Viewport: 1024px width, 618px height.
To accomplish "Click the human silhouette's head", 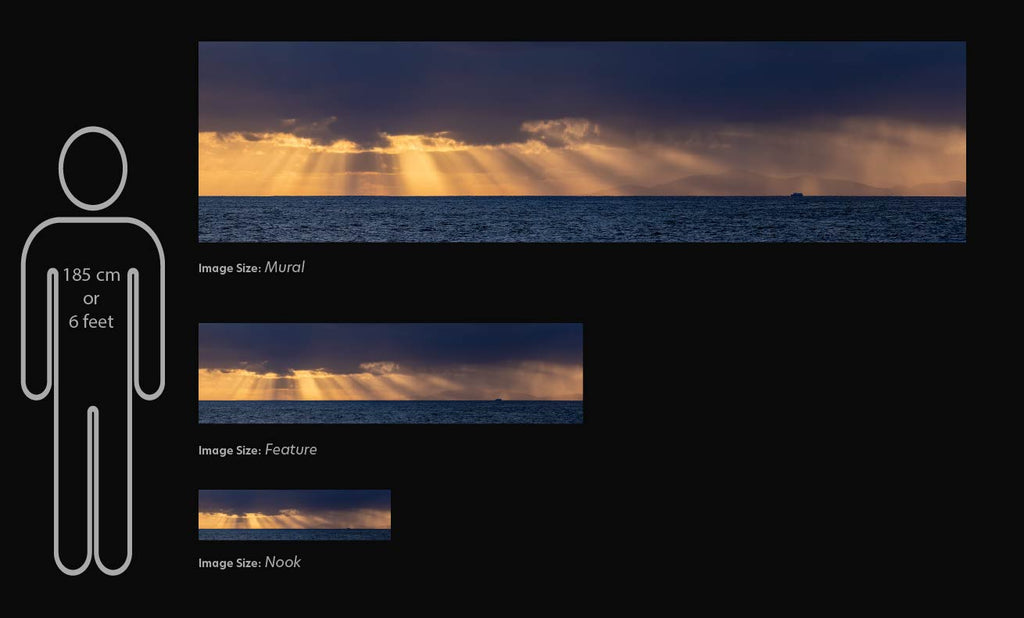I will coord(93,168).
